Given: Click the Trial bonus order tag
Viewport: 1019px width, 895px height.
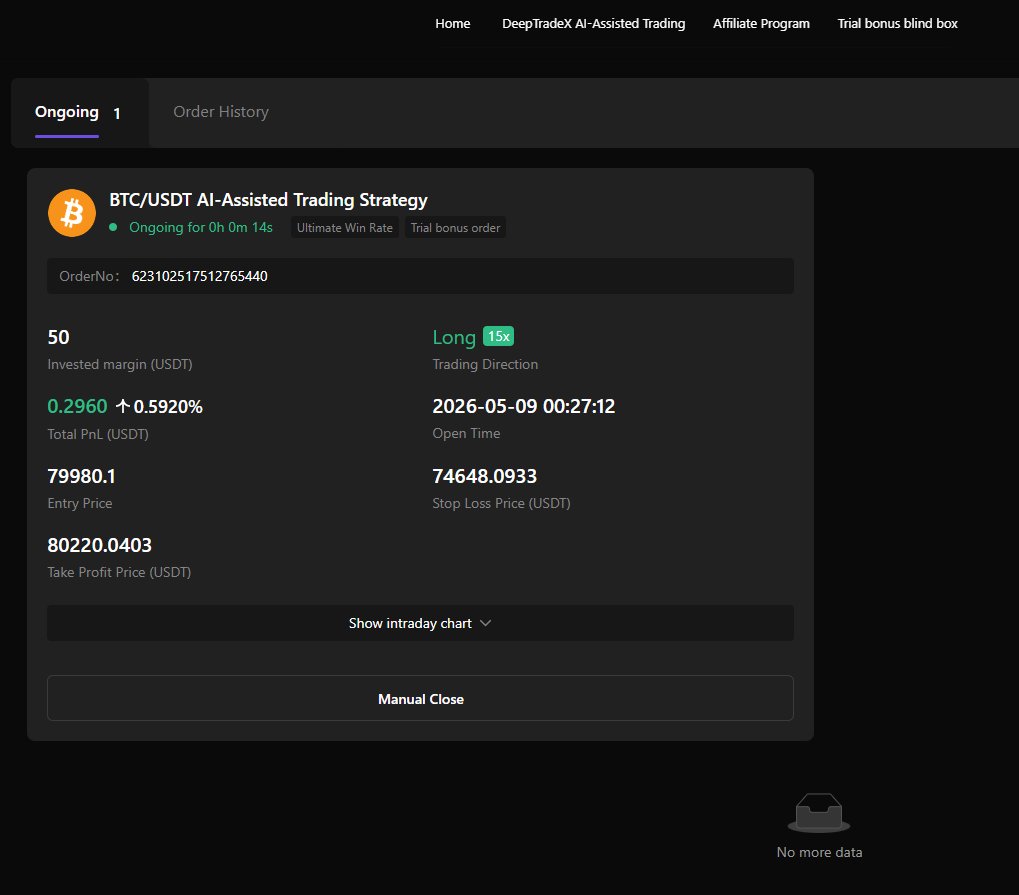Looking at the screenshot, I should click(x=455, y=227).
